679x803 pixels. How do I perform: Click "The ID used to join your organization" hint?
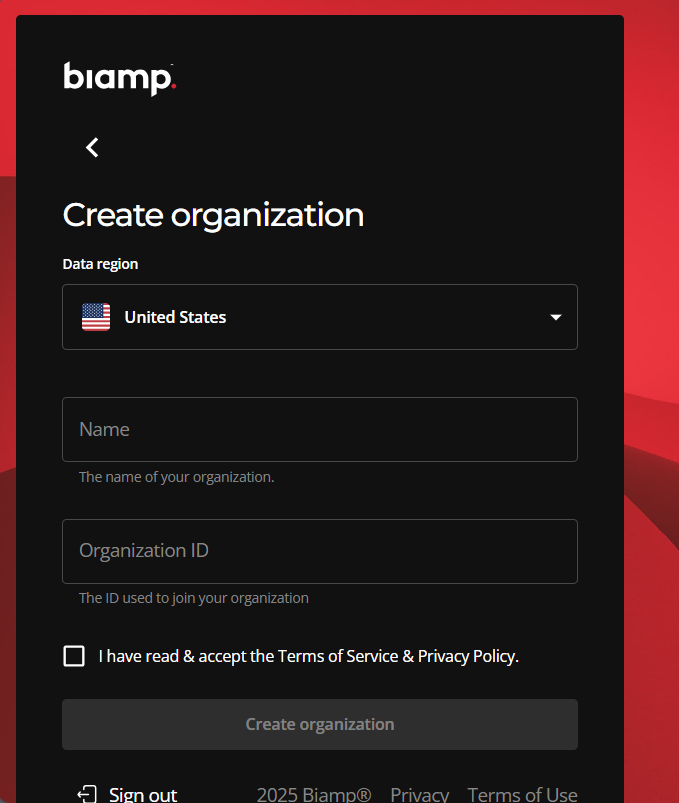pyautogui.click(x=194, y=598)
